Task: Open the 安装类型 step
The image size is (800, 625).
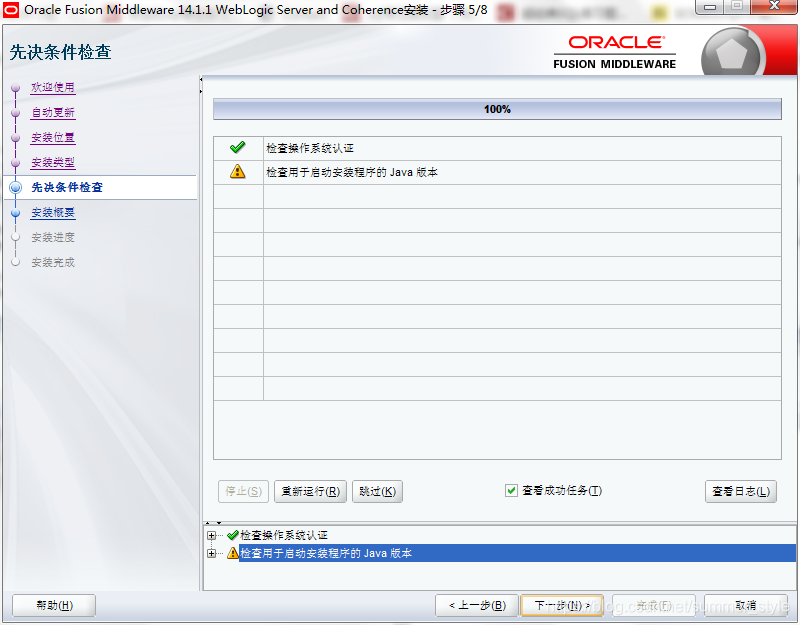Action: coord(53,163)
